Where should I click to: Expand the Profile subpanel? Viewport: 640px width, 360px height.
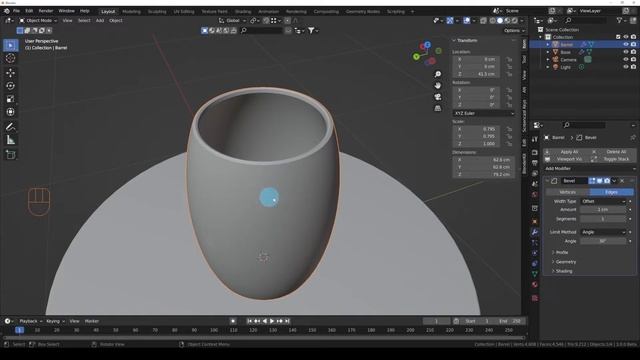pyautogui.click(x=562, y=253)
